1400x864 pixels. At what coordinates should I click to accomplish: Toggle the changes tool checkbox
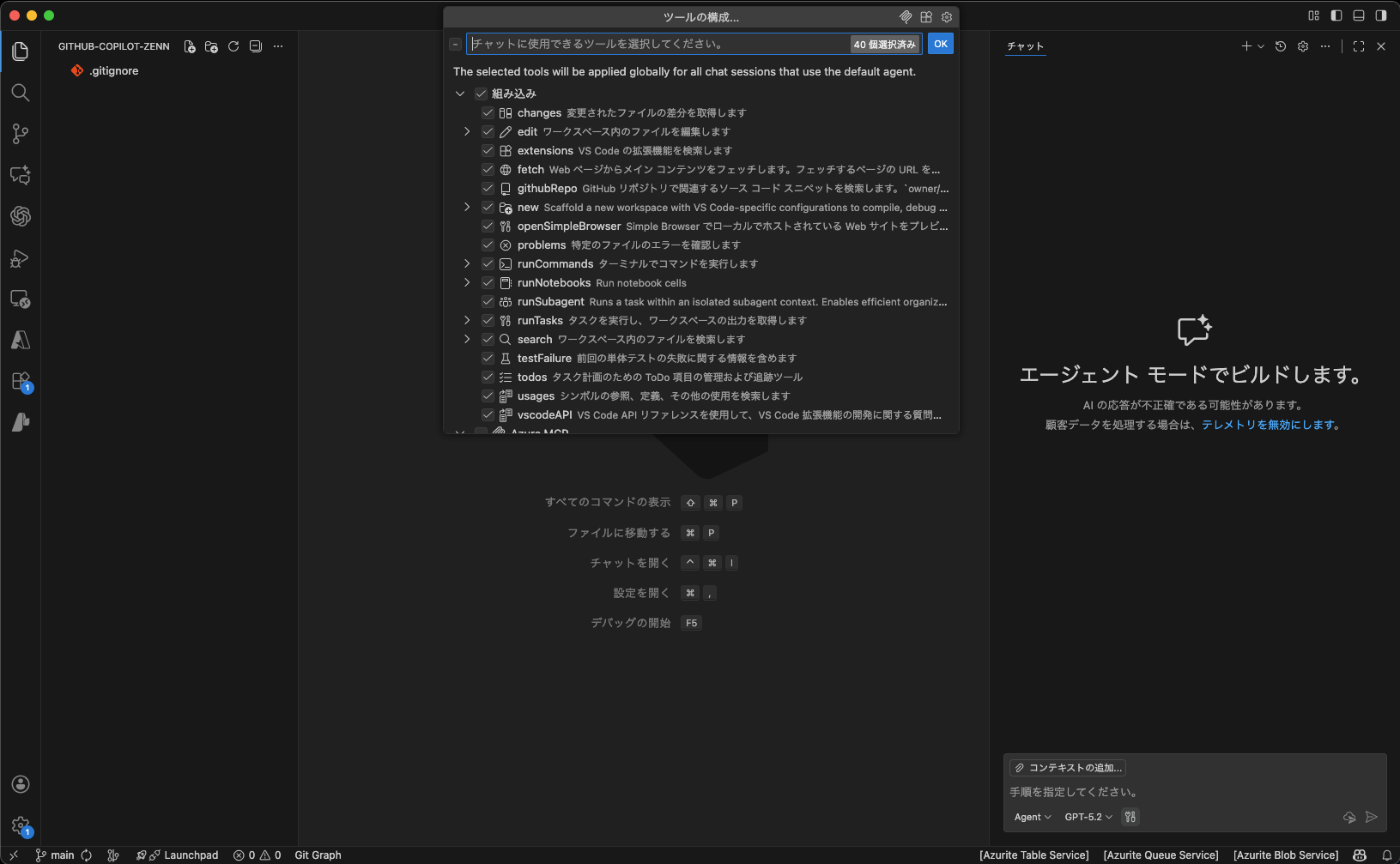click(488, 113)
